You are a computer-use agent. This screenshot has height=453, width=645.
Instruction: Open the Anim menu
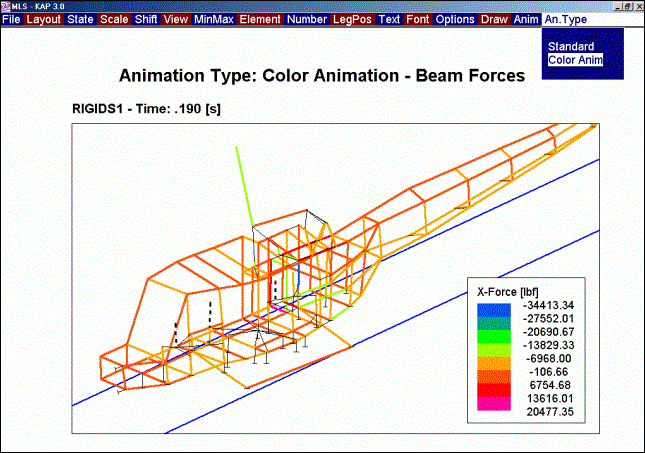525,19
